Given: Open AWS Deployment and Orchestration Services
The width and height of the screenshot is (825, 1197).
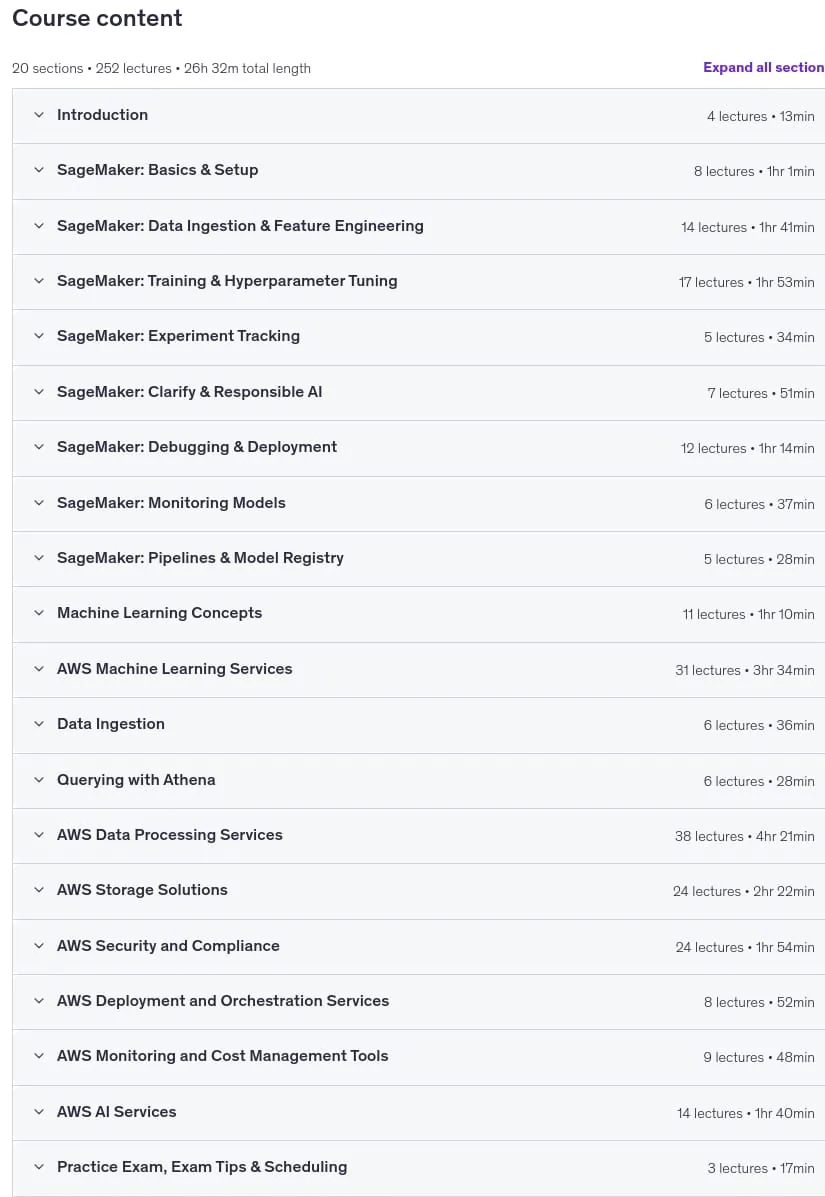Looking at the screenshot, I should coord(418,1002).
